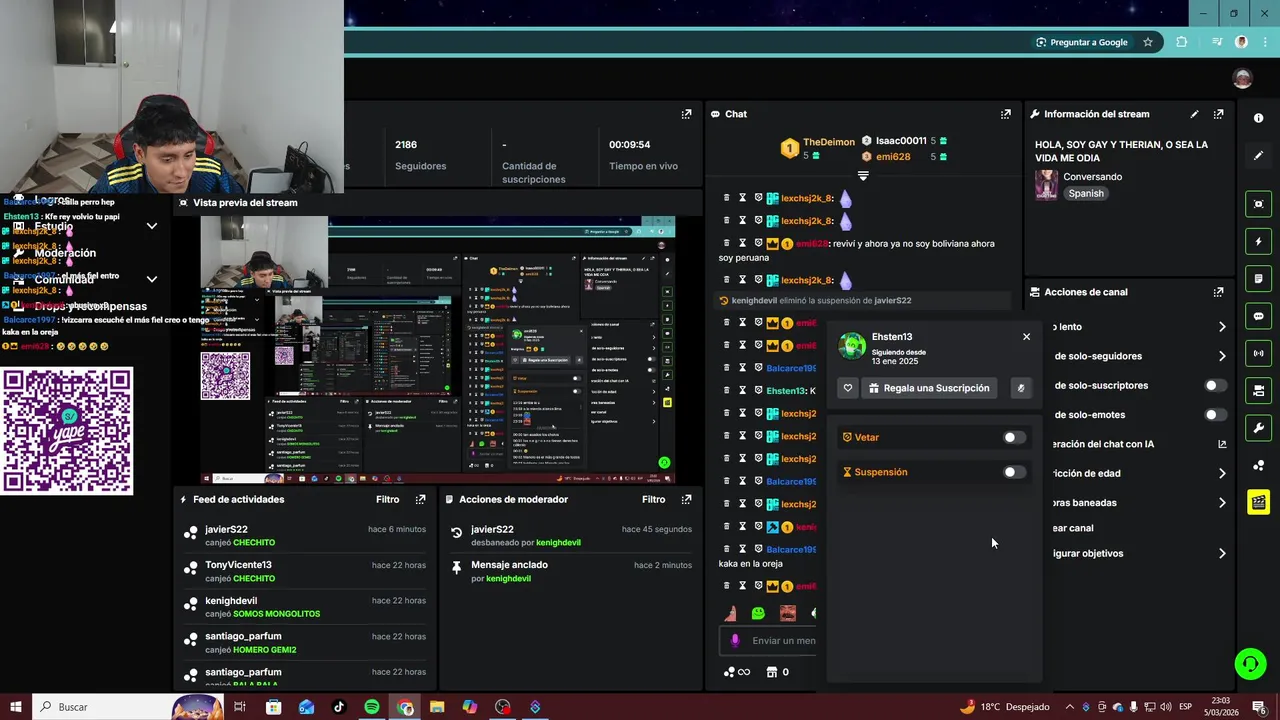Click Conversando category label

(1093, 177)
